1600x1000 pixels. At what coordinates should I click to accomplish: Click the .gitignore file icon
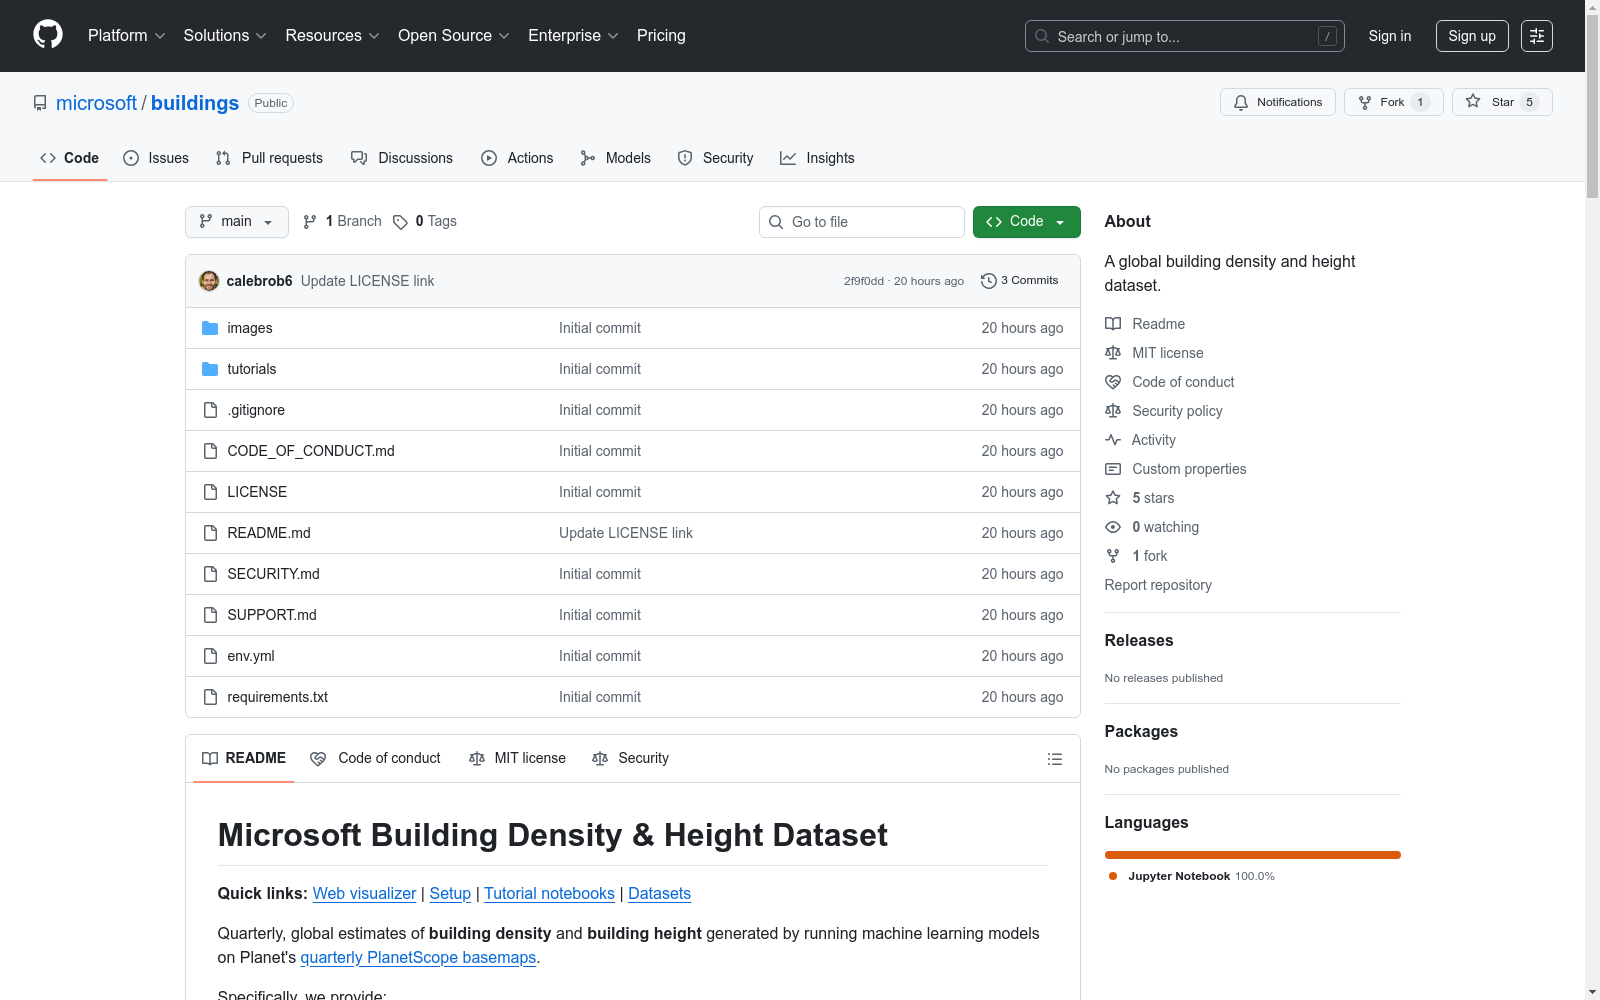[210, 410]
